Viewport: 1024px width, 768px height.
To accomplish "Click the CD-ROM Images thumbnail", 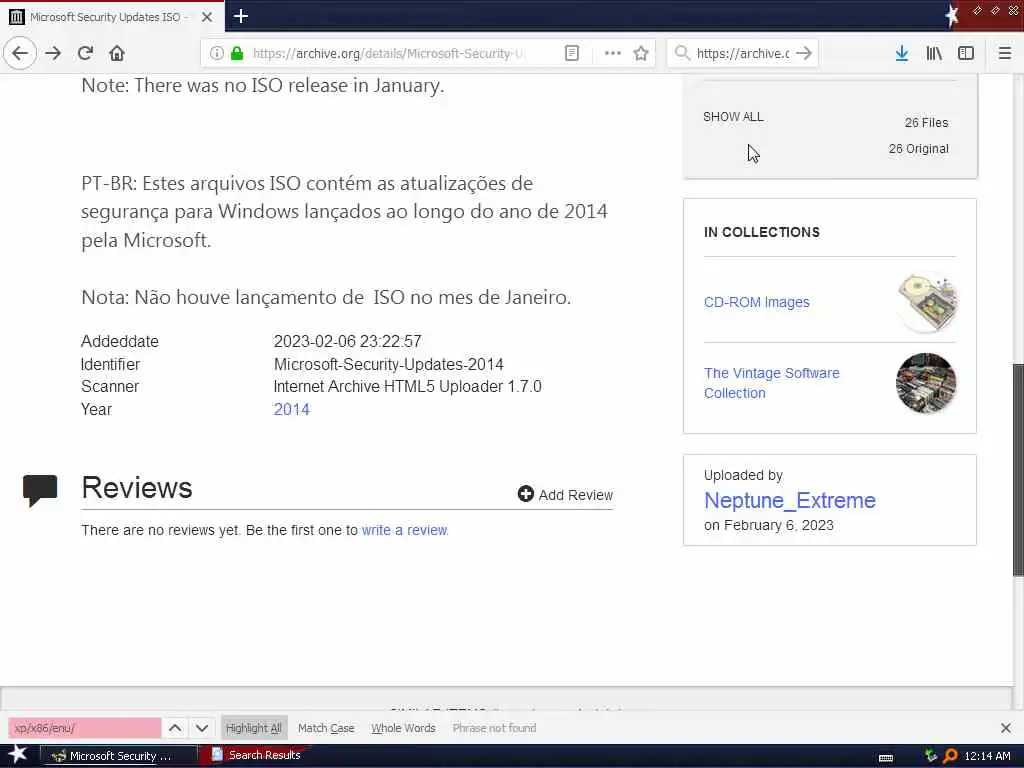I will [926, 302].
